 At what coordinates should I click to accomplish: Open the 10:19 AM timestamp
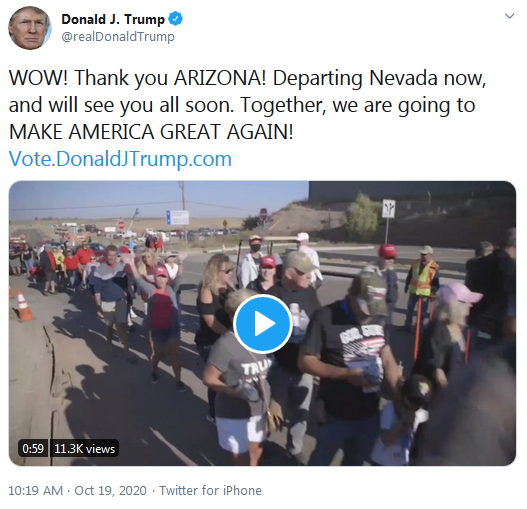point(36,491)
